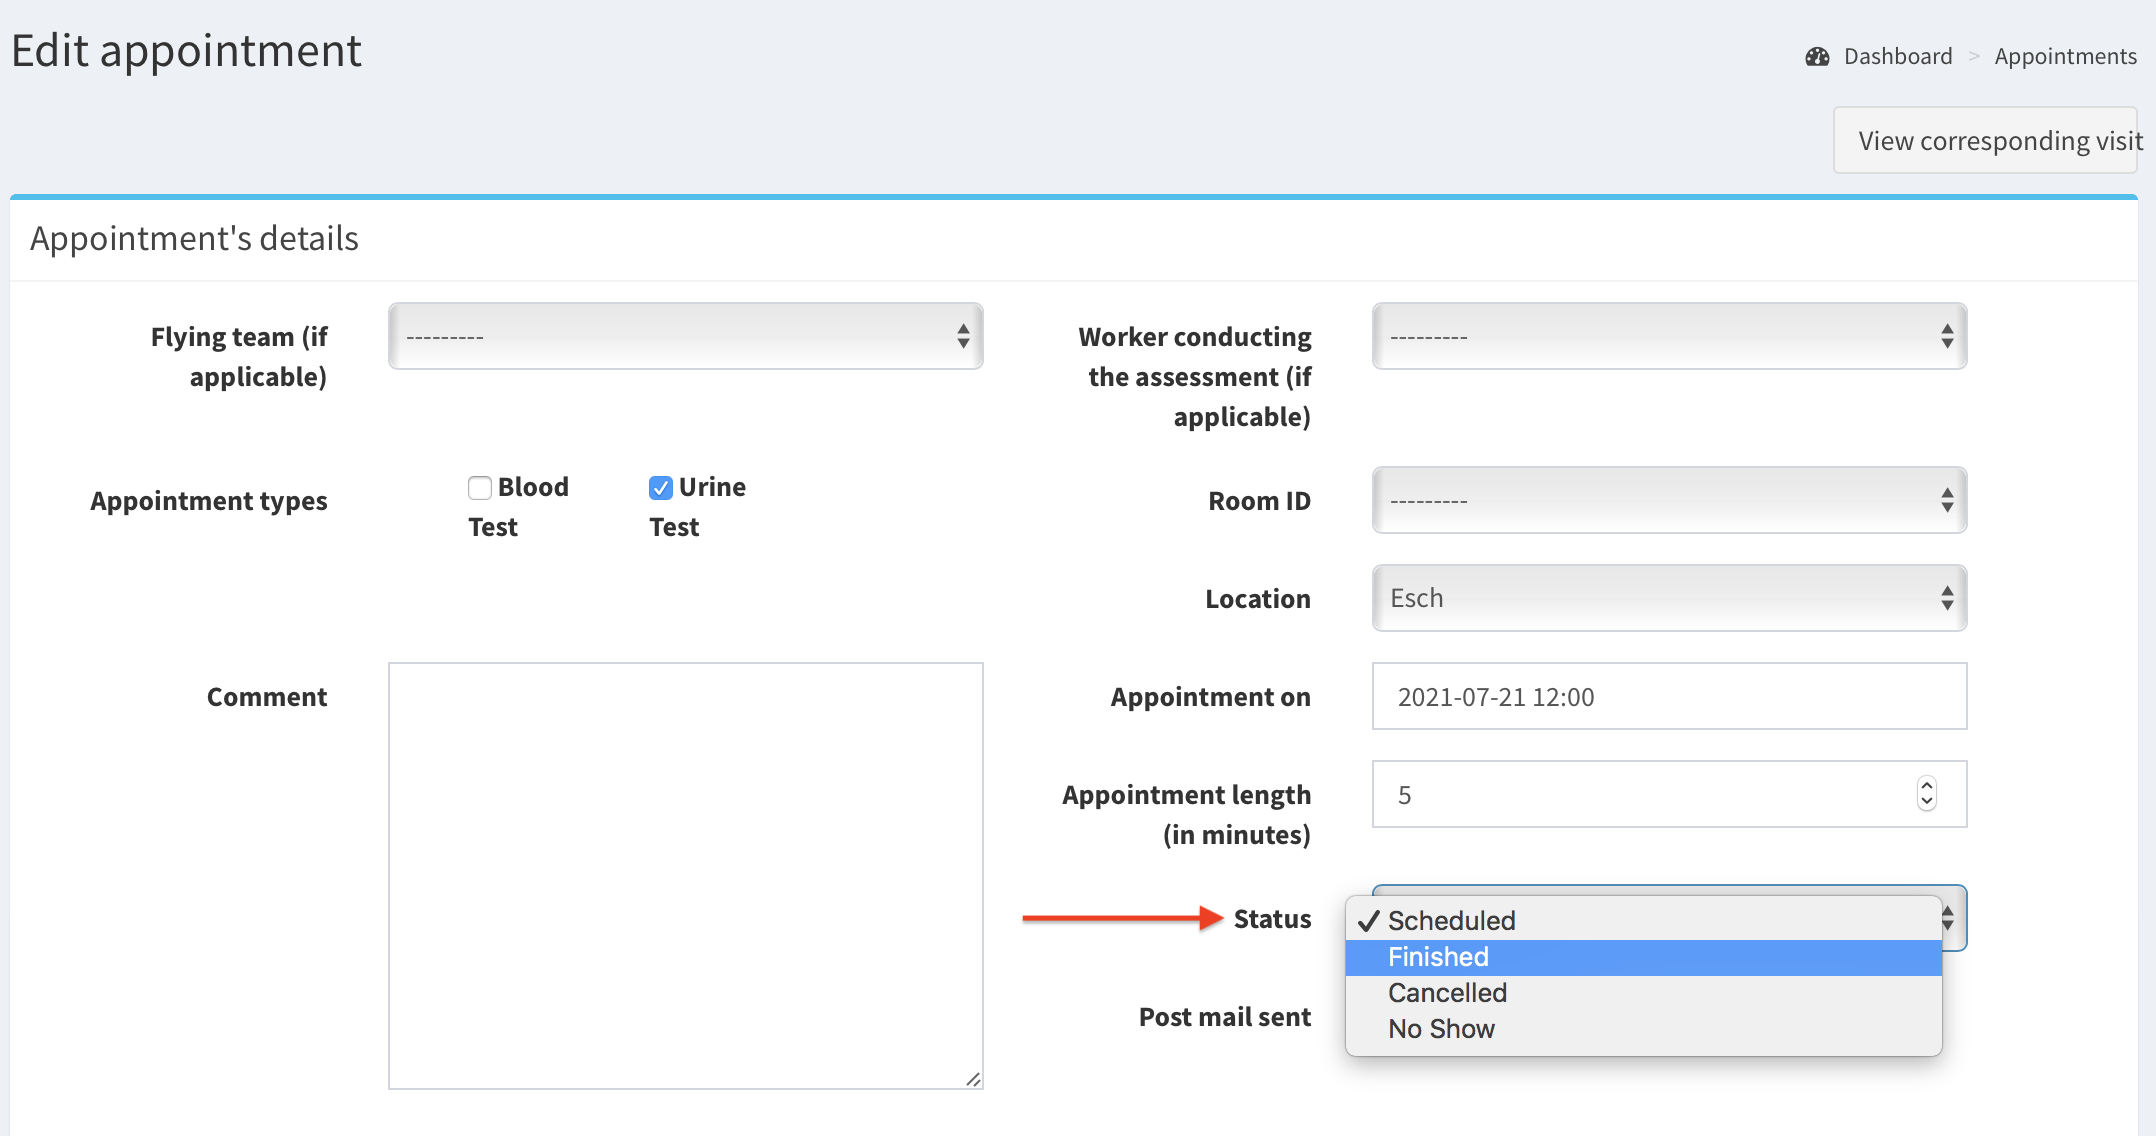
Task: Click the Appointment length stepper arrows
Action: tap(1926, 794)
